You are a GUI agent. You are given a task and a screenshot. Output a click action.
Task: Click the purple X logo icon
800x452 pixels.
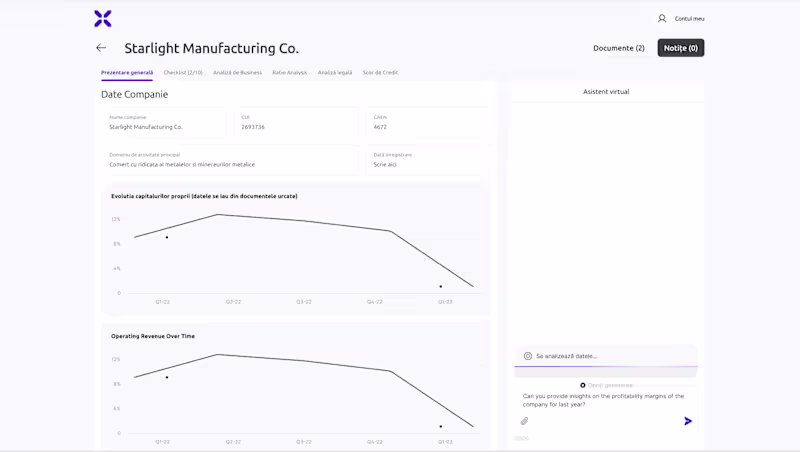[103, 18]
